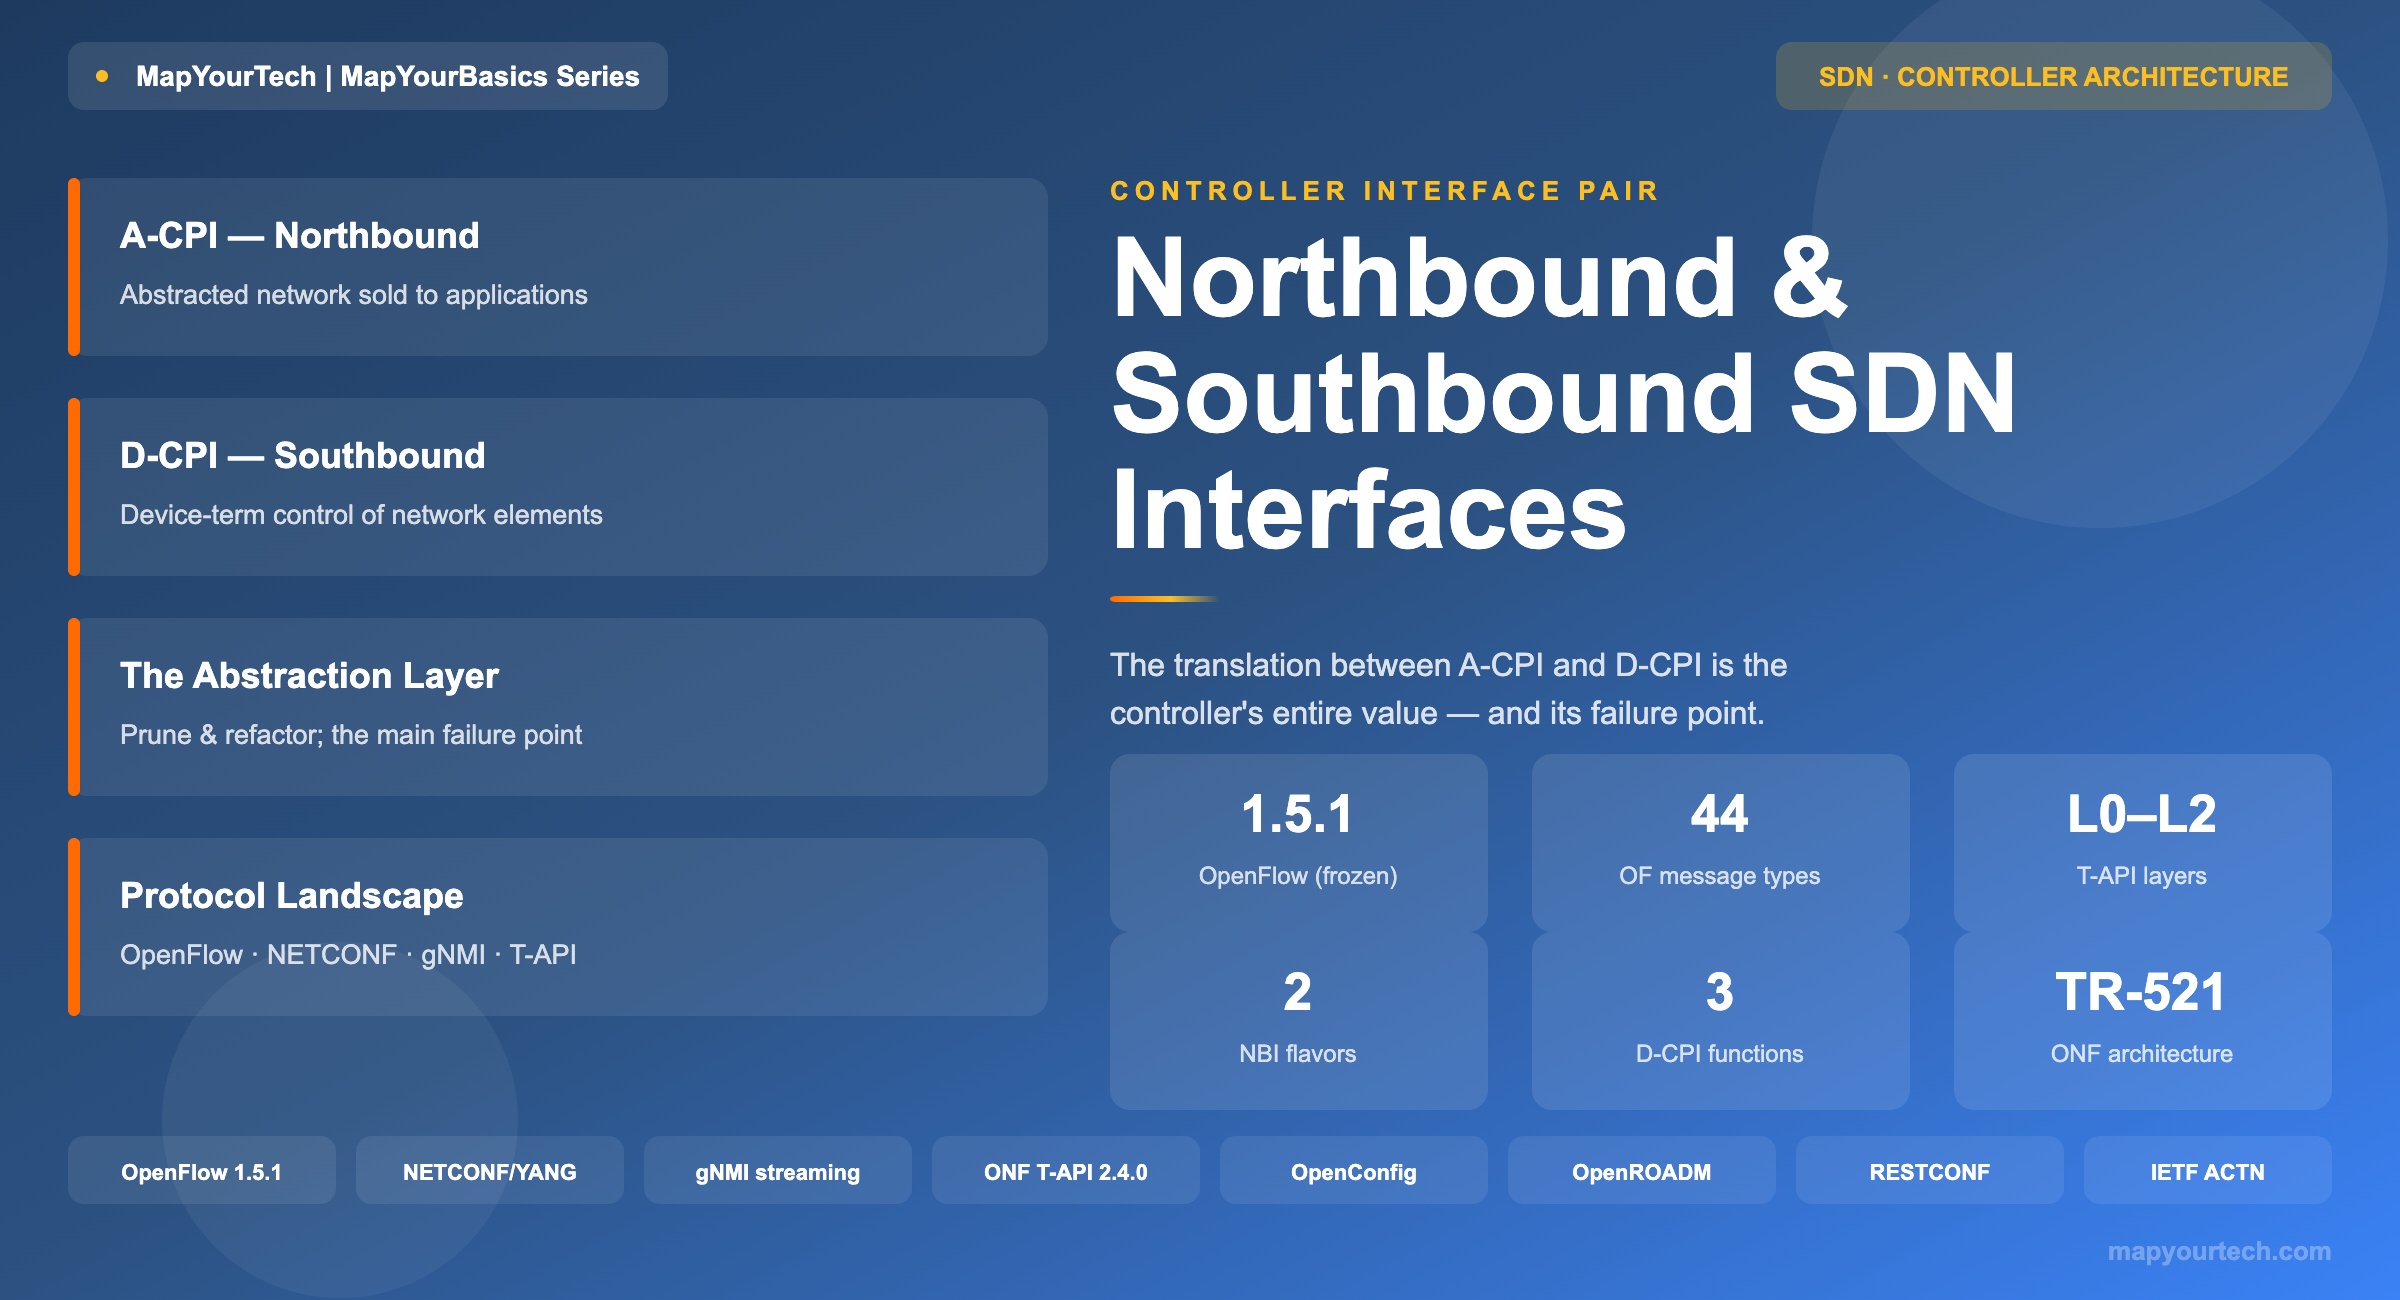Click the yellow dot in the MapYourTech badge
This screenshot has height=1300, width=2400.
[x=102, y=76]
